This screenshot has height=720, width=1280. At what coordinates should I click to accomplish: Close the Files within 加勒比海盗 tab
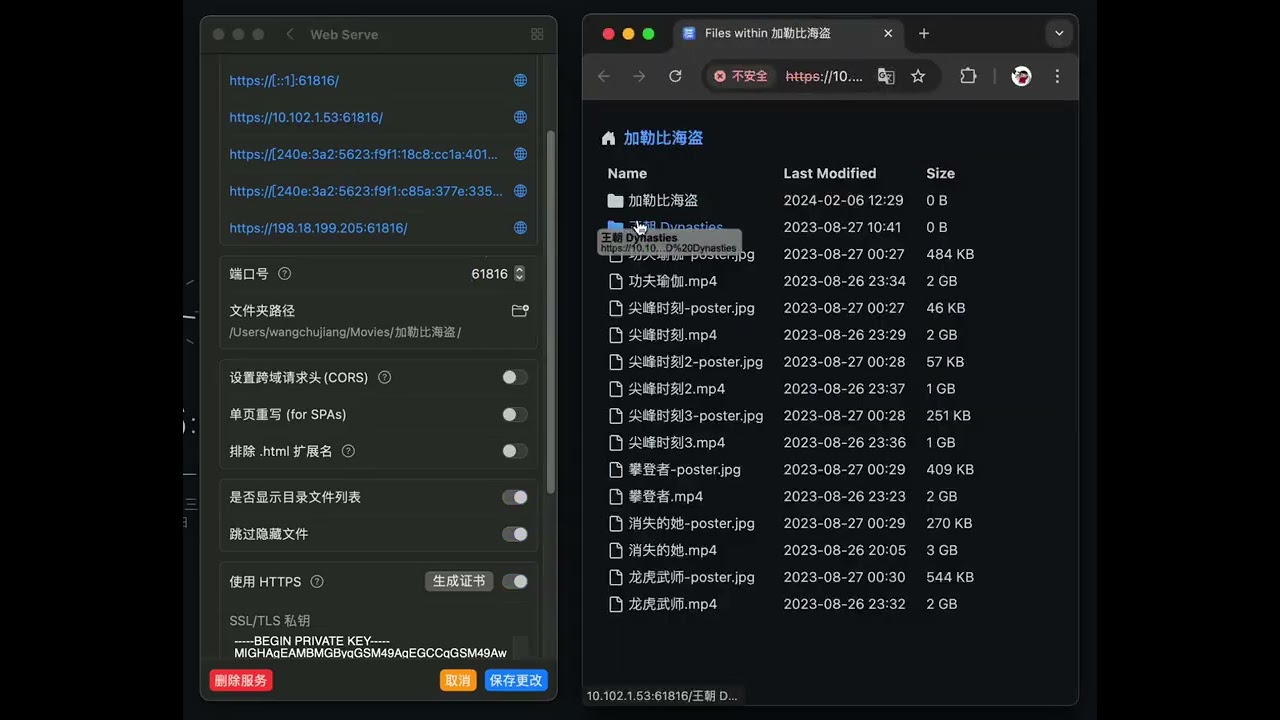(888, 34)
